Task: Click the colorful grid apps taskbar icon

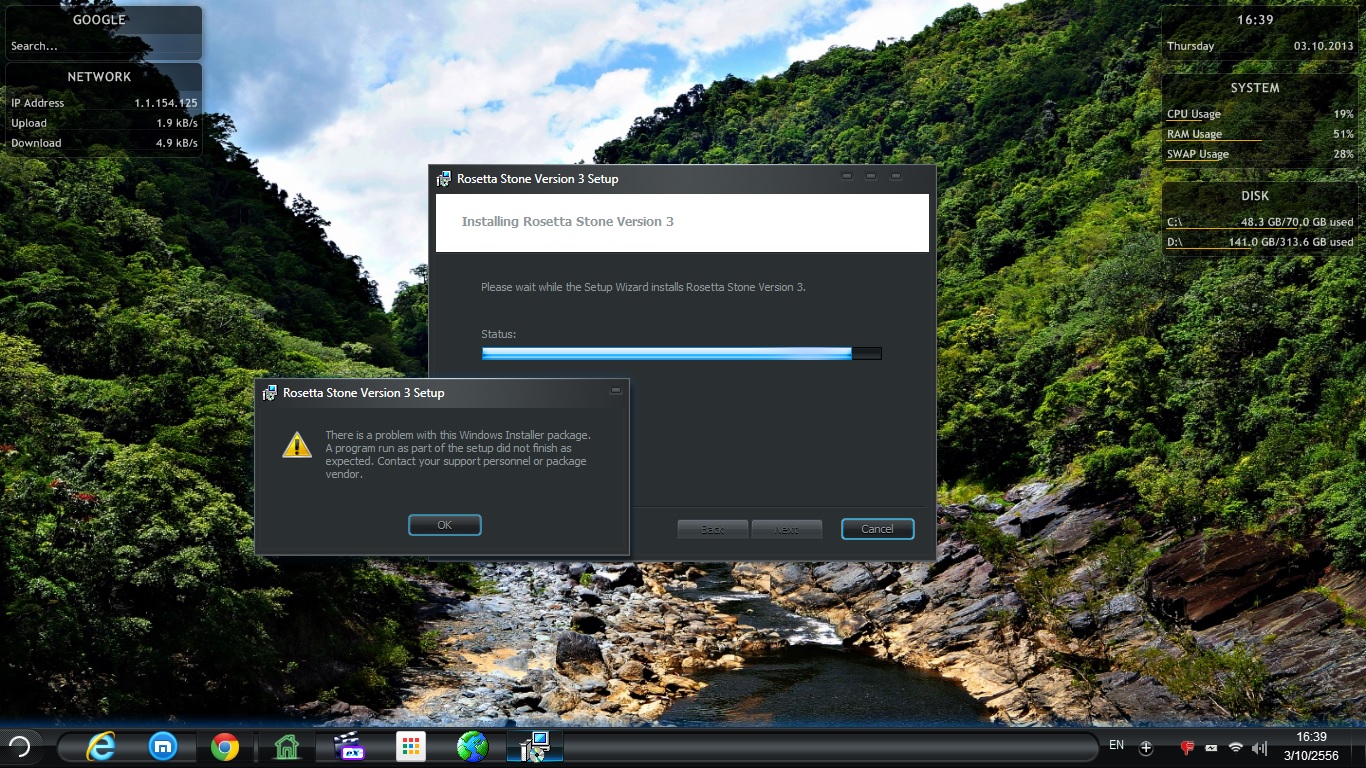Action: (x=411, y=746)
